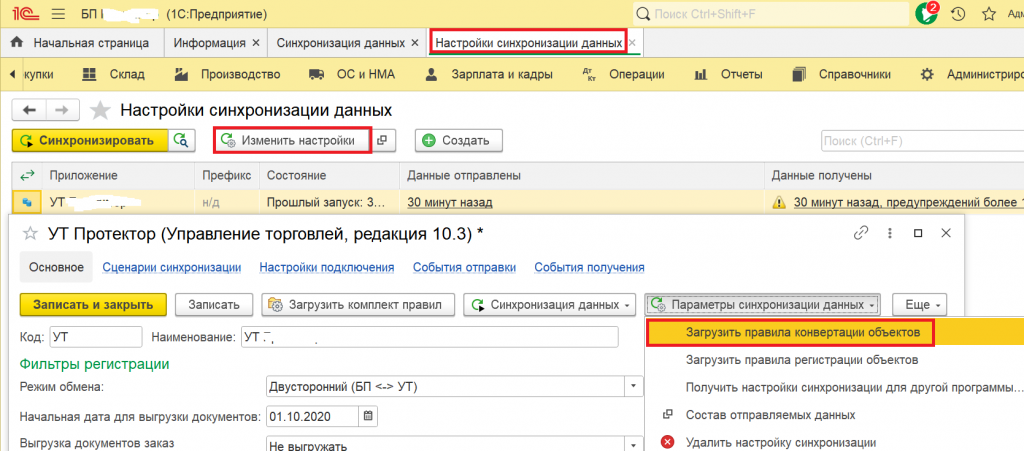The width and height of the screenshot is (1024, 451).
Task: Click the Изменить настройки button
Action: click(x=293, y=140)
